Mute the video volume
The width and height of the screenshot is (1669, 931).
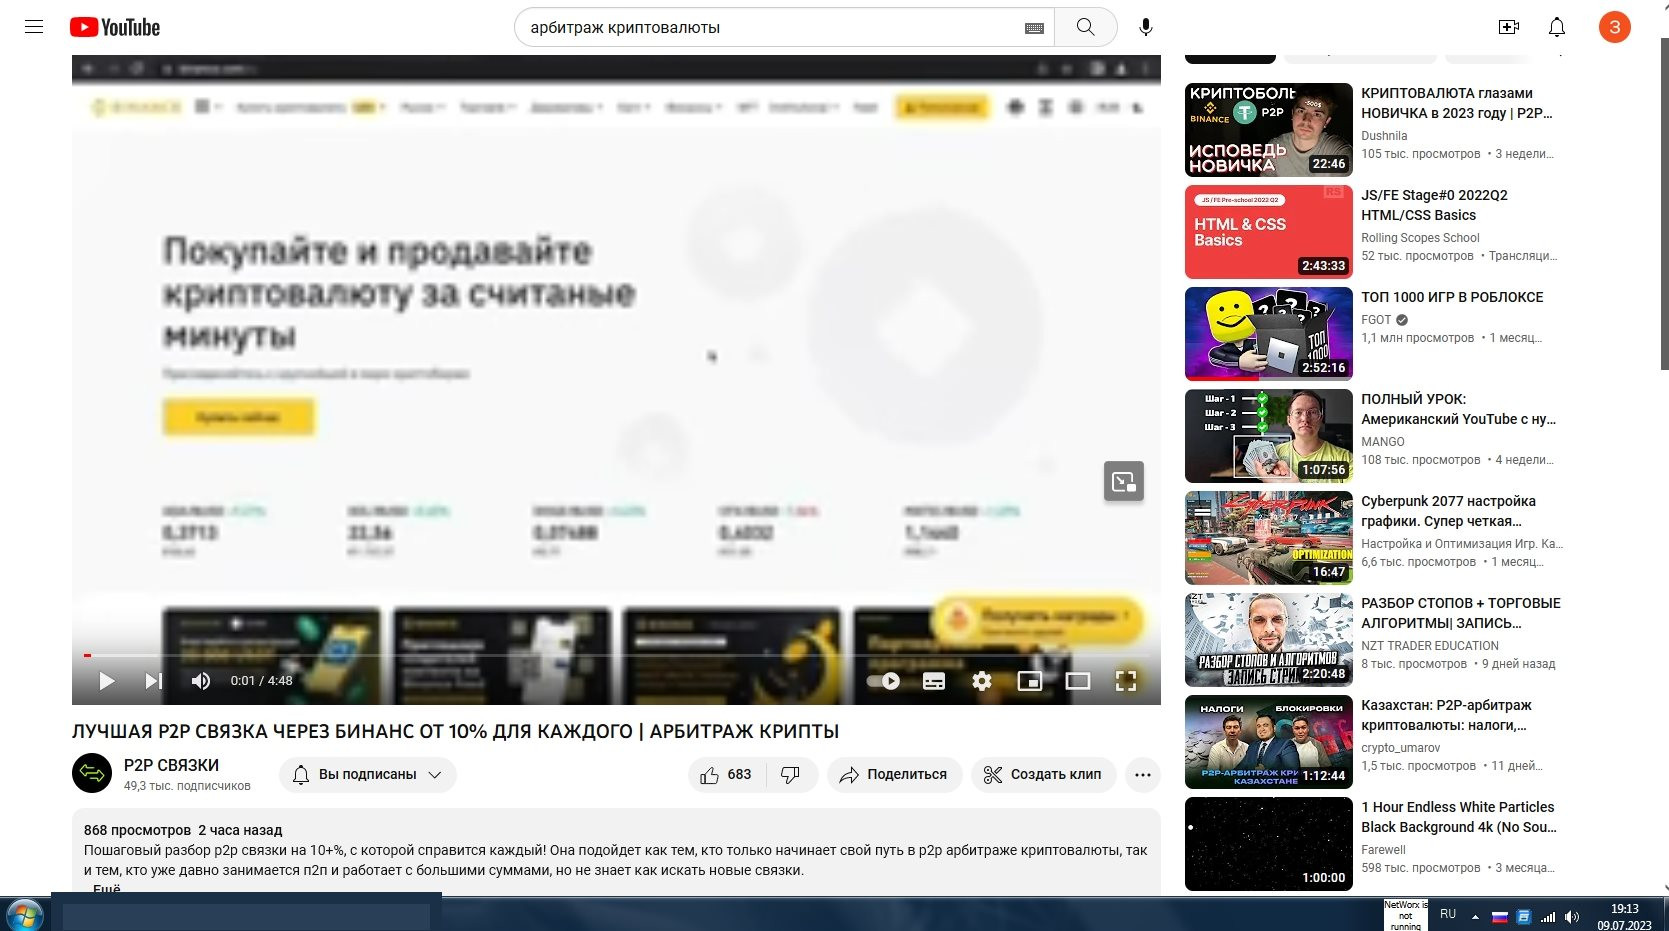pos(201,681)
